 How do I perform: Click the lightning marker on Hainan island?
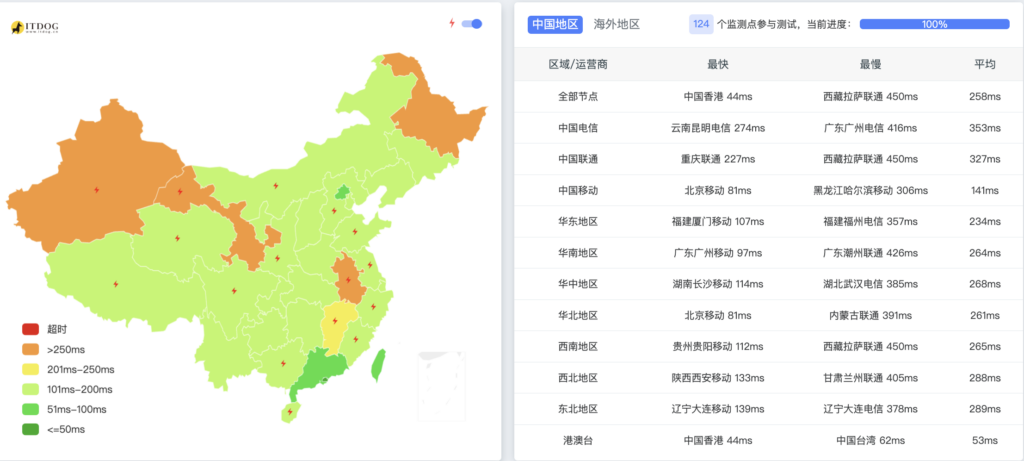(x=290, y=411)
